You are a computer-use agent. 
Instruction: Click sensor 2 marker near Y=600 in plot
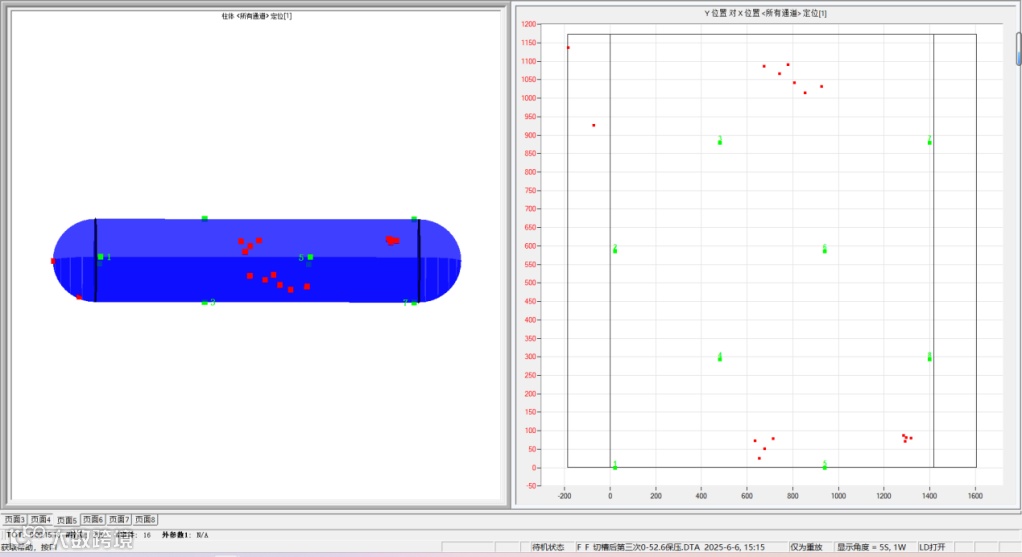click(x=615, y=250)
